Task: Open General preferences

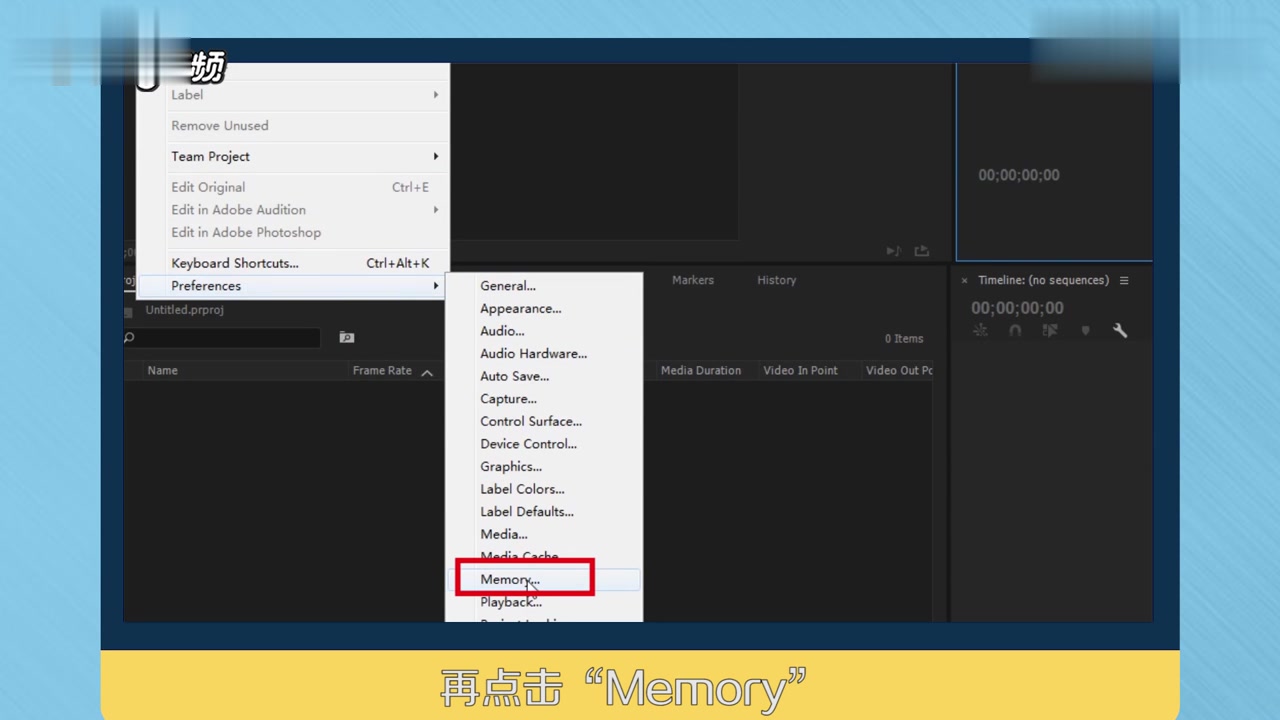Action: (x=508, y=286)
